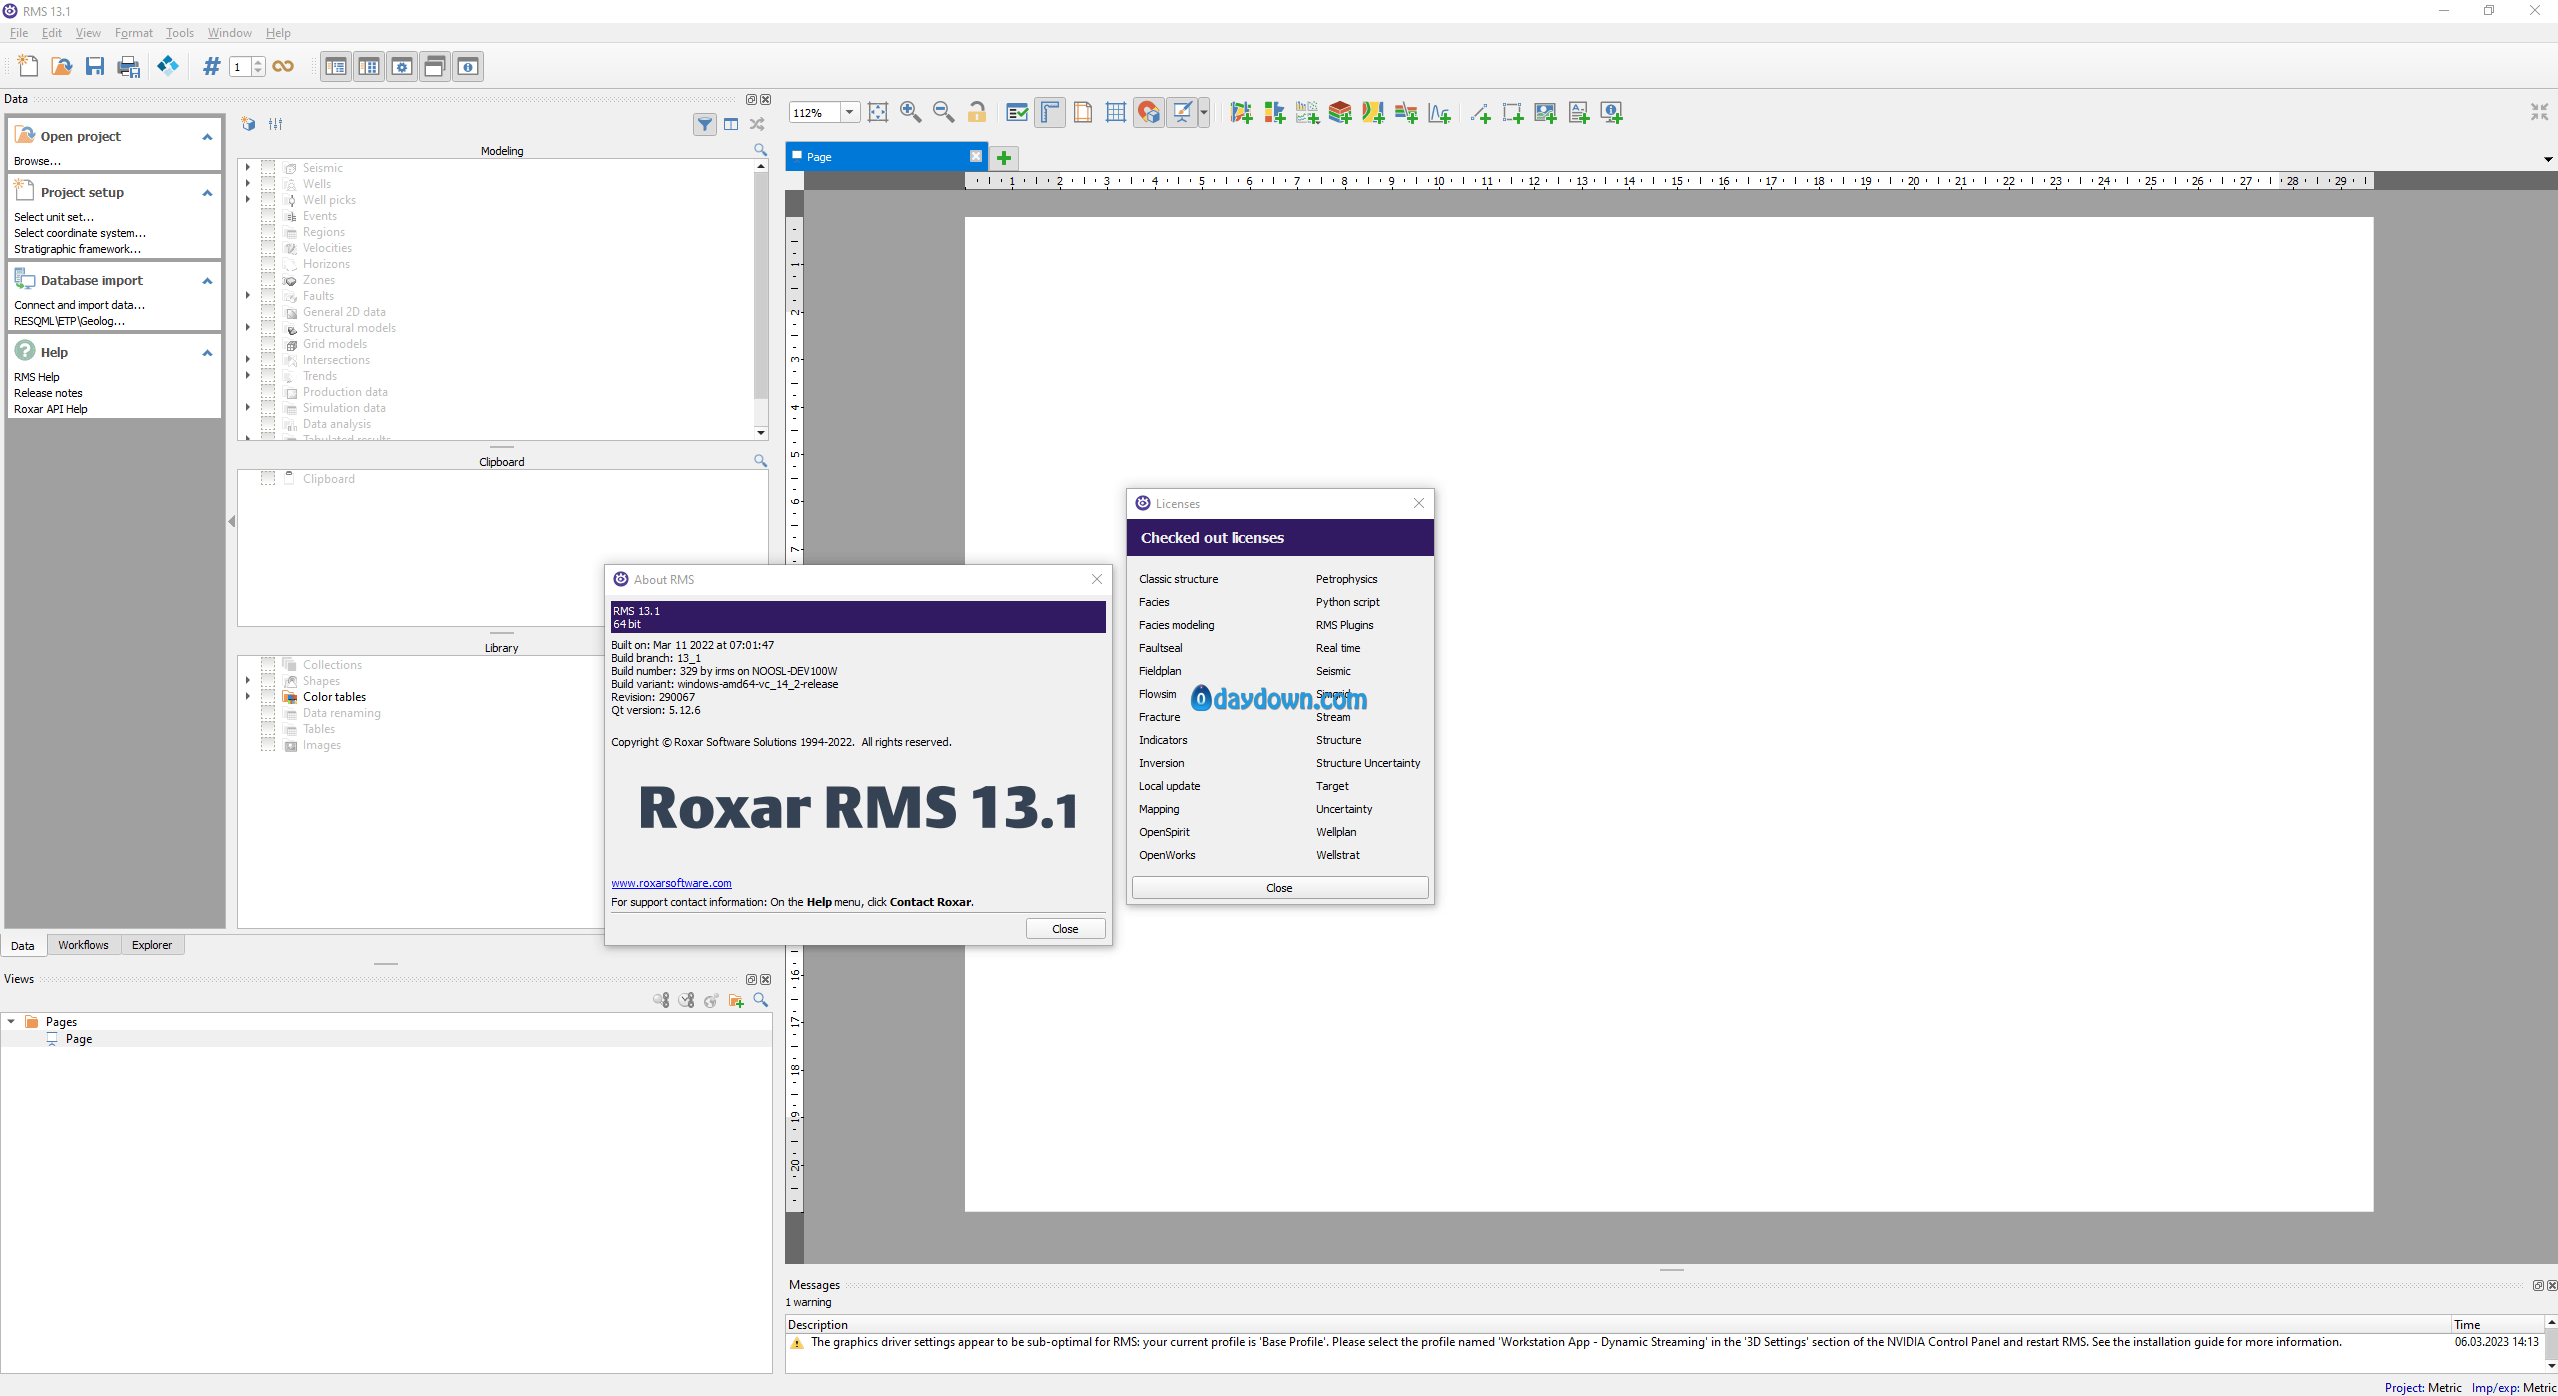Toggle the rulers button in page toolbar
The height and width of the screenshot is (1396, 2558).
coord(1050,112)
